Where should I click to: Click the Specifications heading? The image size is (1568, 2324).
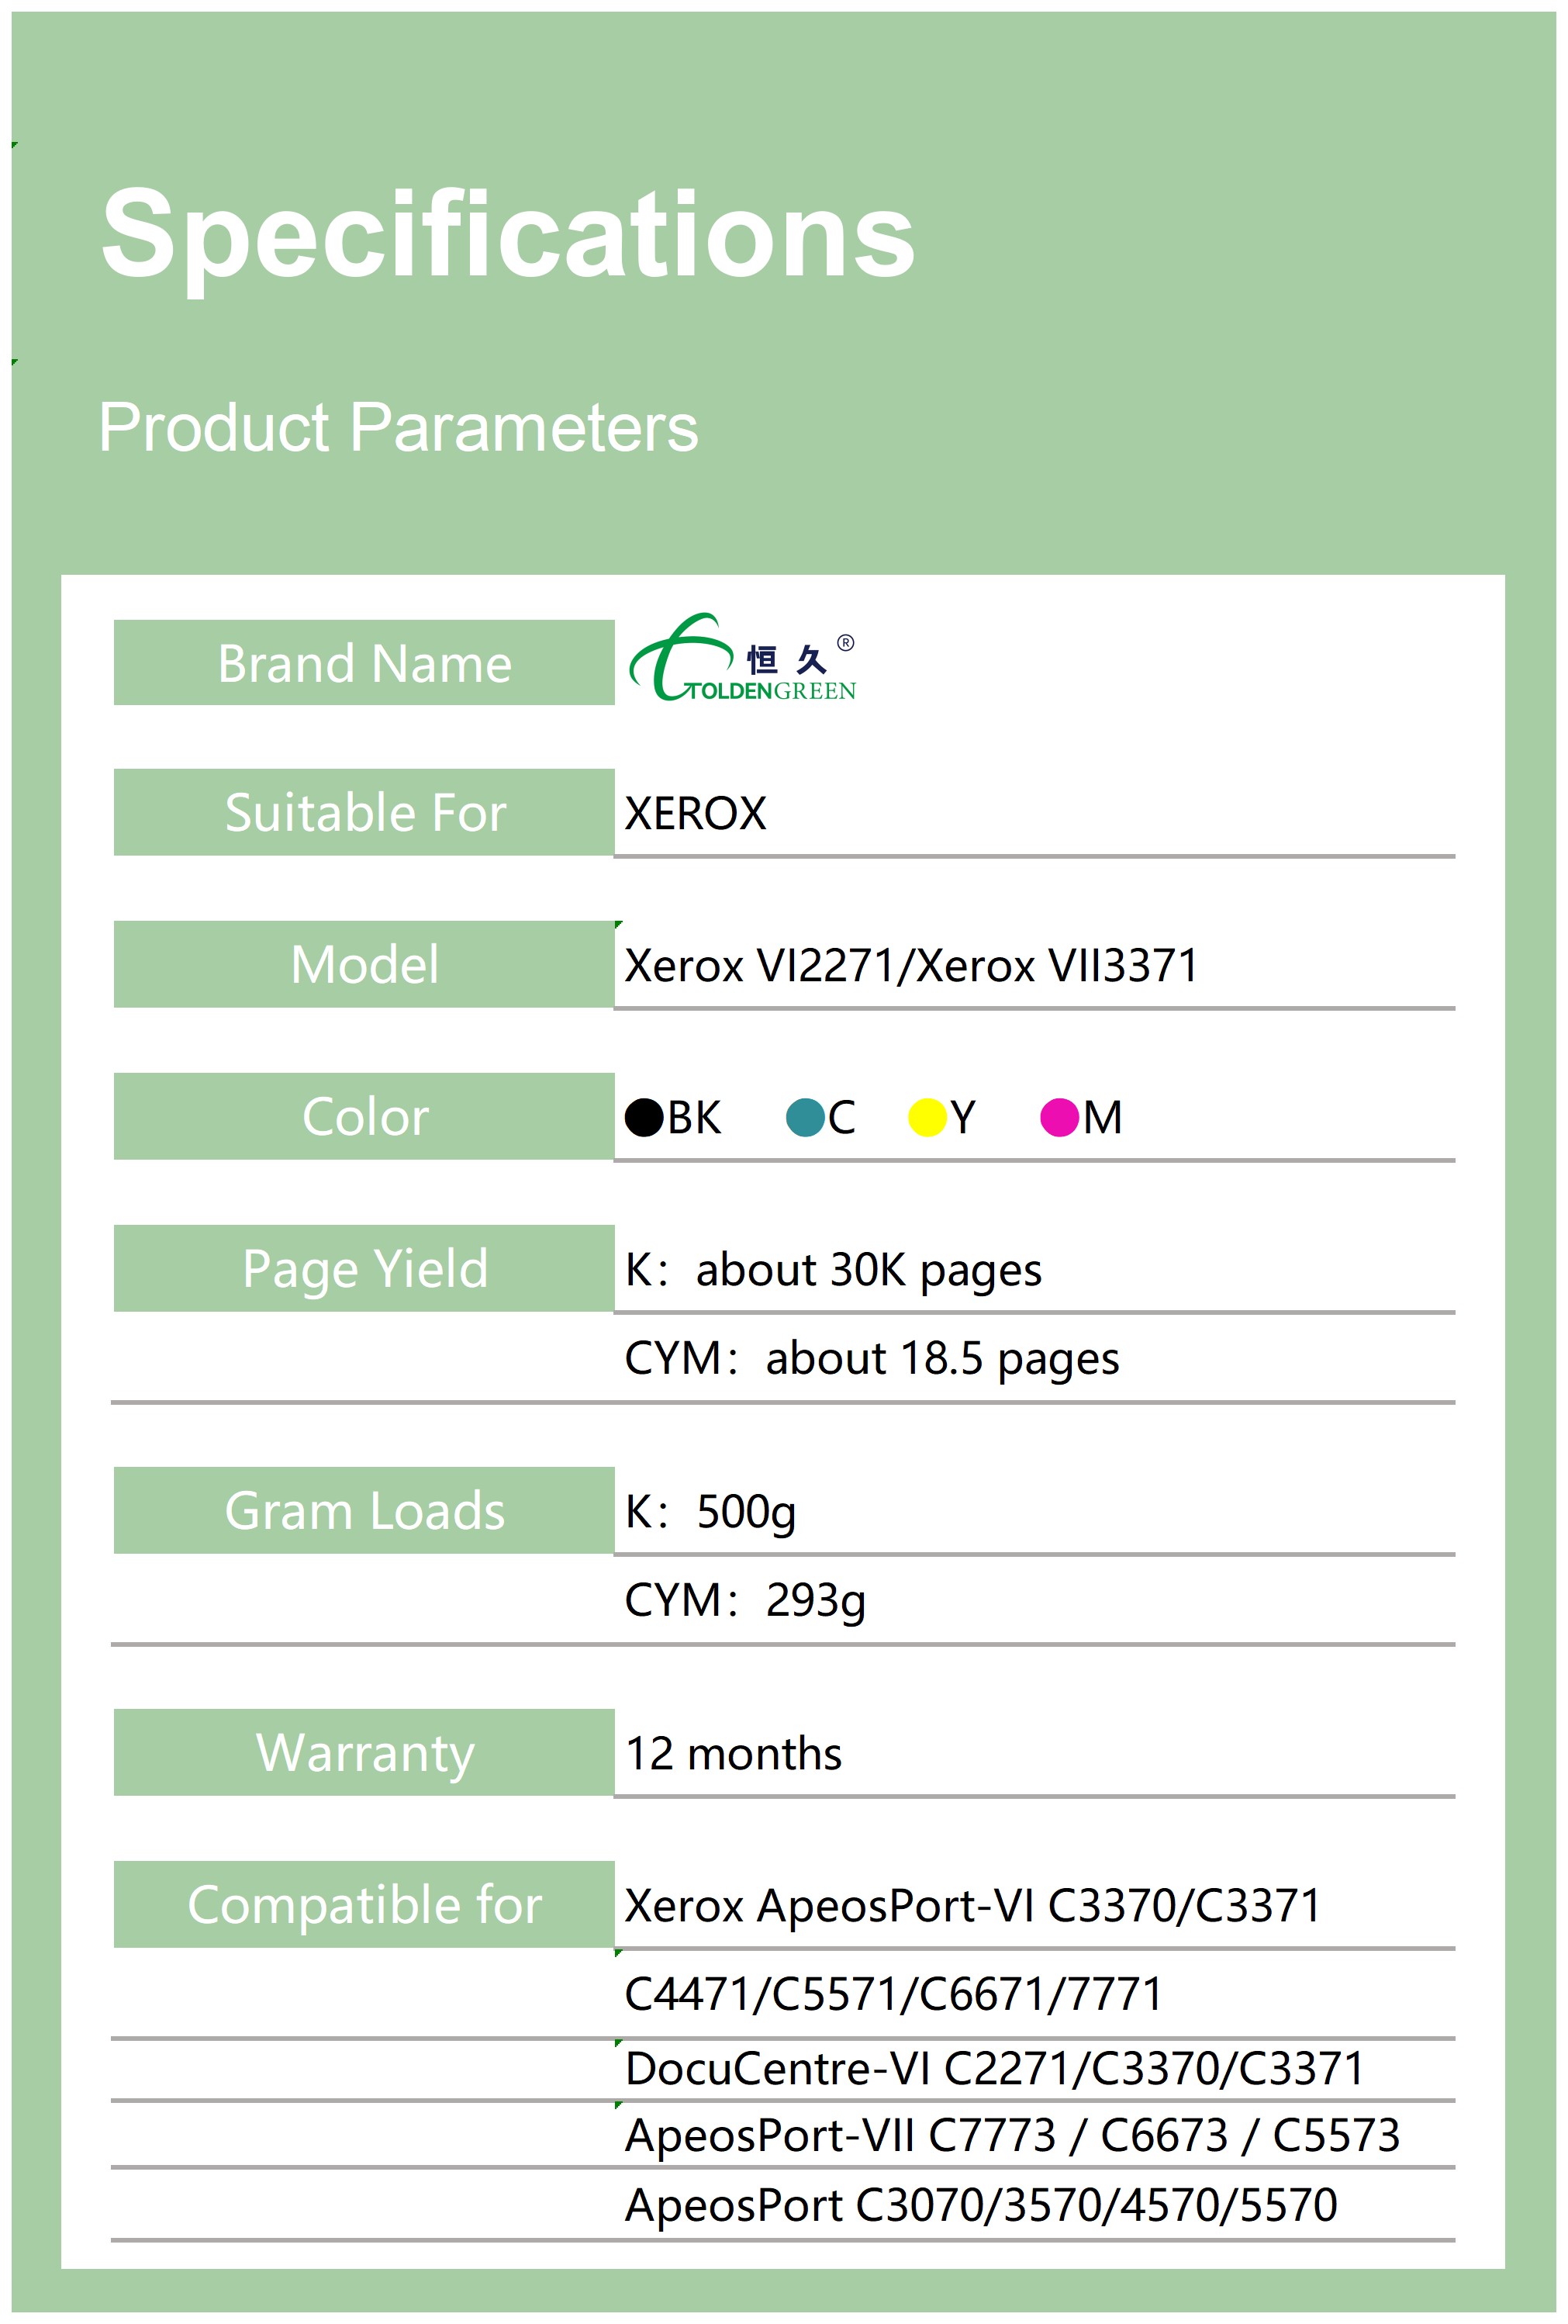[x=508, y=236]
